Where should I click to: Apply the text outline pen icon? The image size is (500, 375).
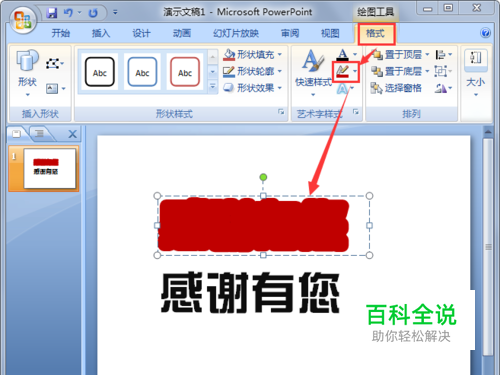click(x=342, y=71)
